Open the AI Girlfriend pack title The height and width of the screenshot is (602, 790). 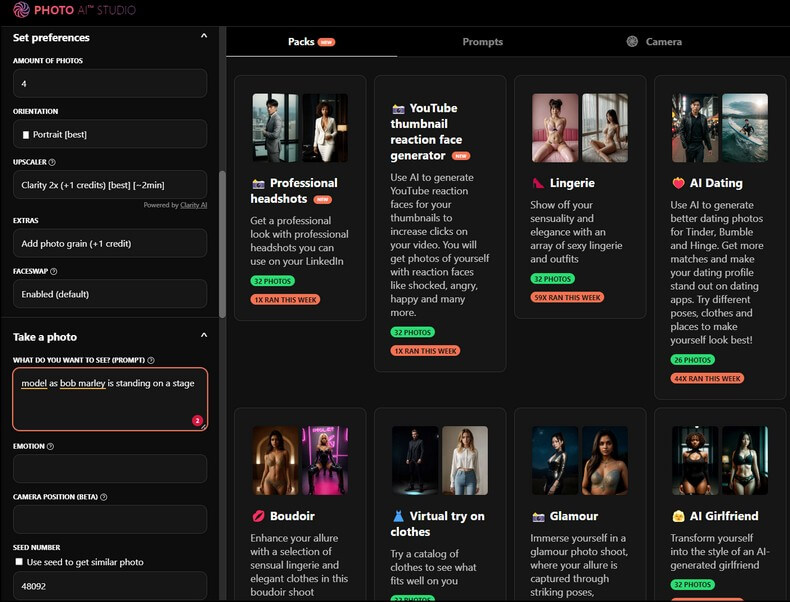(x=724, y=516)
